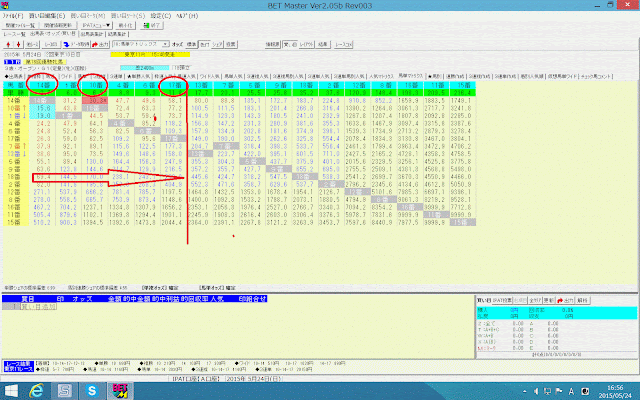The image size is (640, 400).
Task: Click the cyan 15.6 odds cell
Action: coord(42,108)
